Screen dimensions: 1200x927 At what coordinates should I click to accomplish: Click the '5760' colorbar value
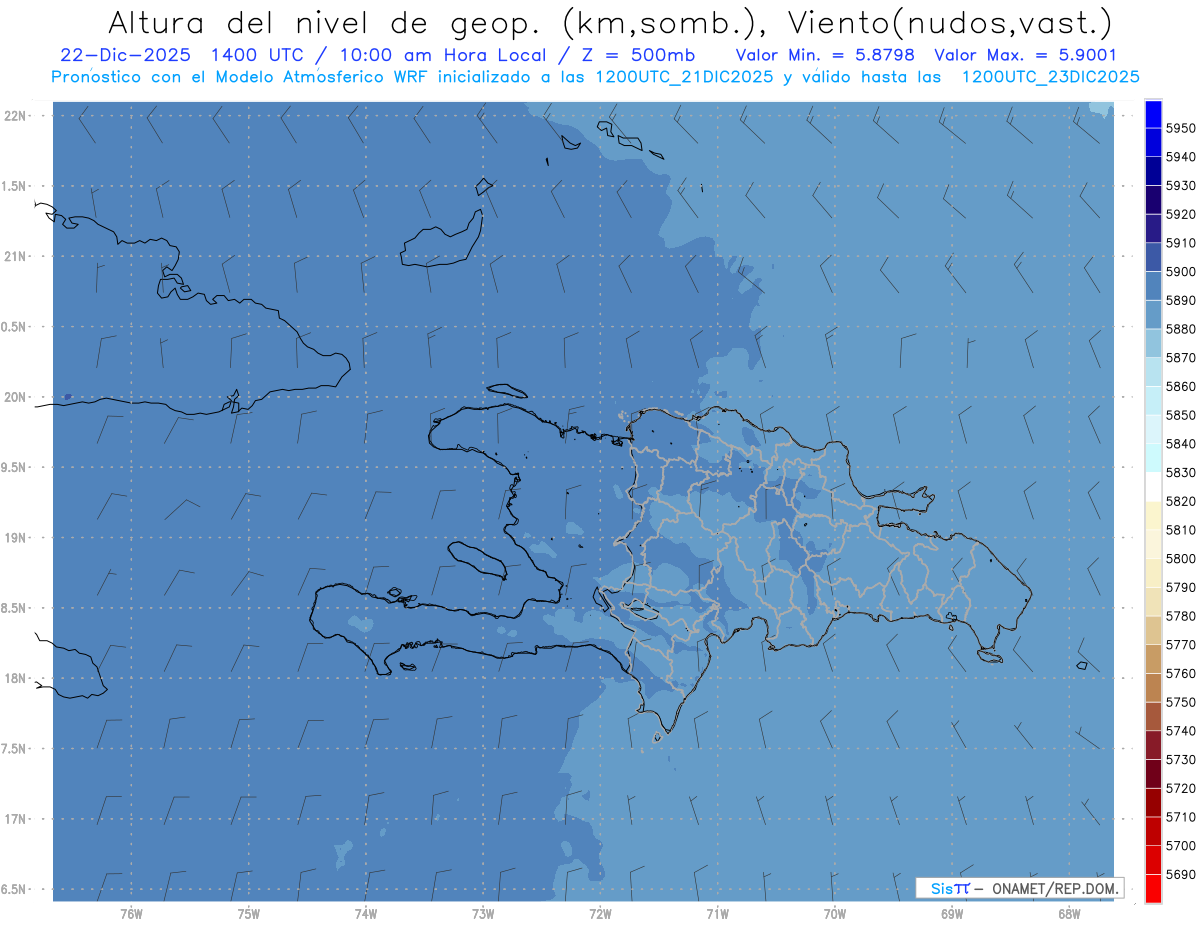(x=1181, y=673)
